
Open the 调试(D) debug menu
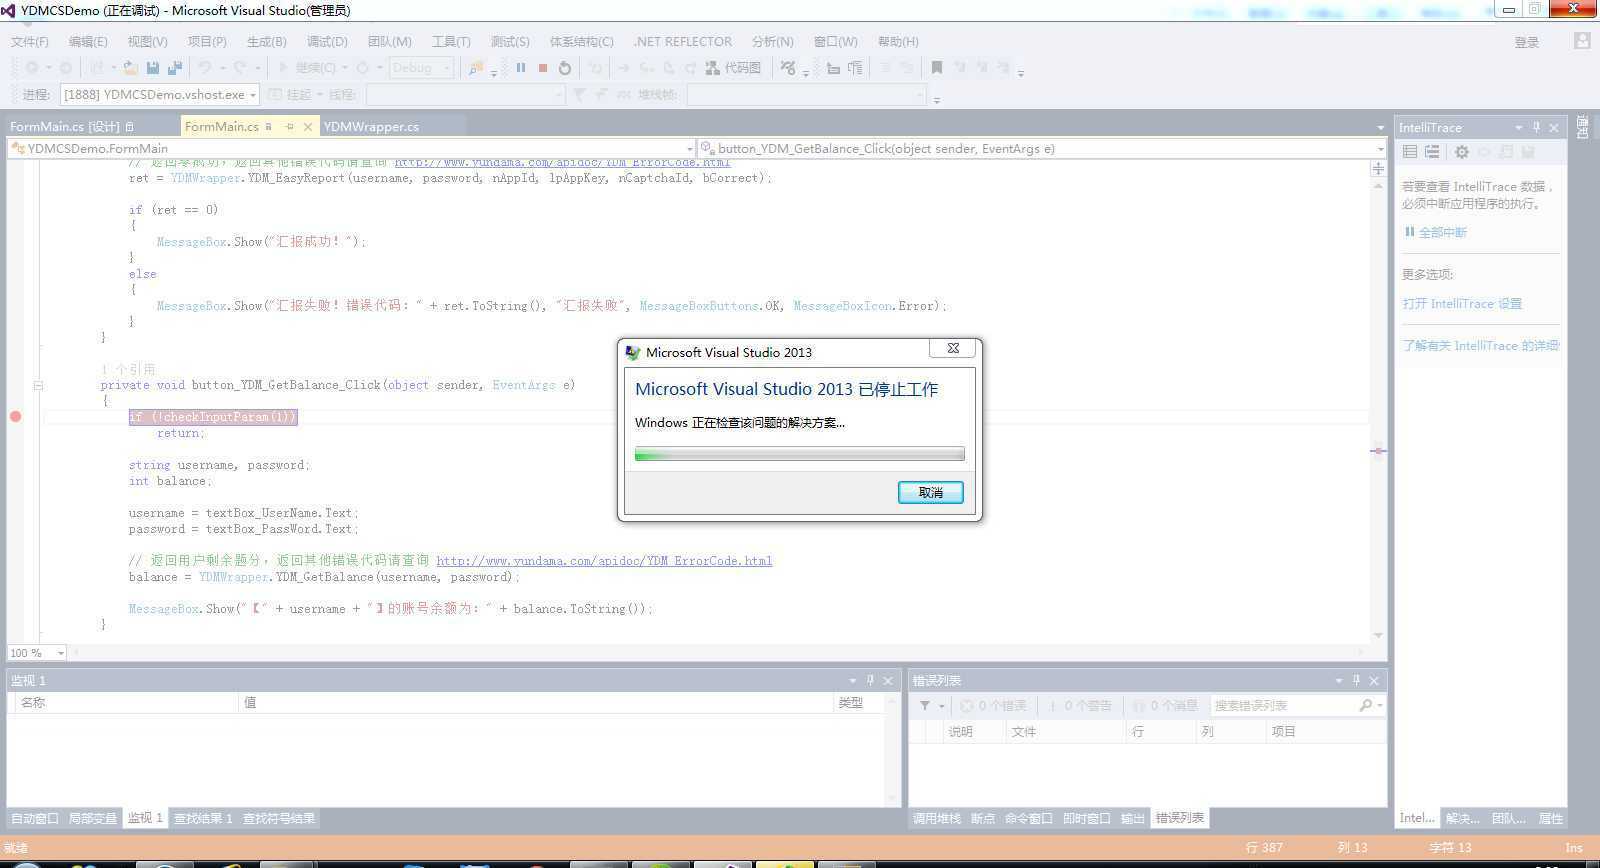tap(327, 42)
